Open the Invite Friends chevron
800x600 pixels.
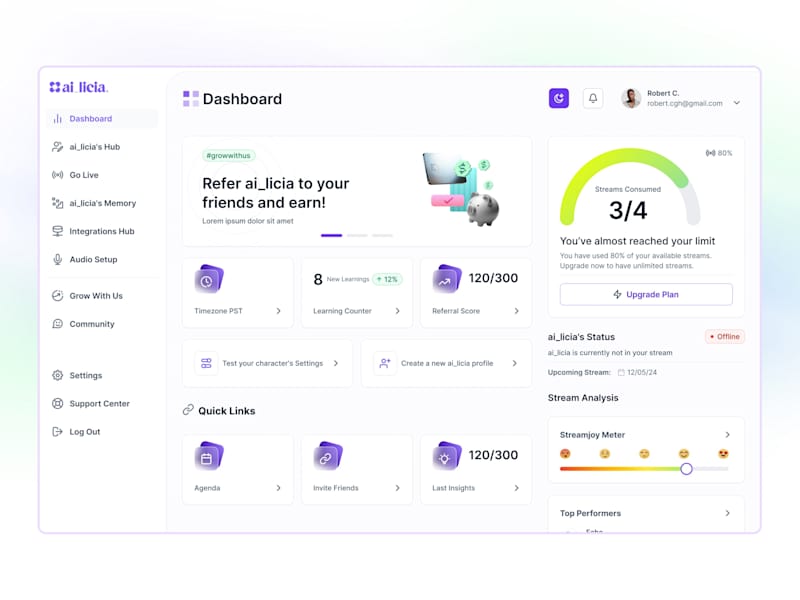tap(397, 488)
